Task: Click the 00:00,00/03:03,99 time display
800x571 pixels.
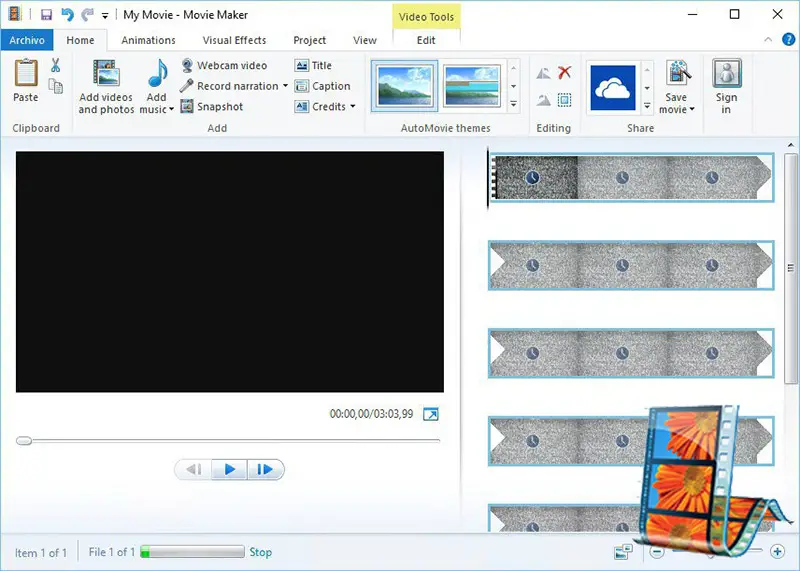Action: [371, 414]
